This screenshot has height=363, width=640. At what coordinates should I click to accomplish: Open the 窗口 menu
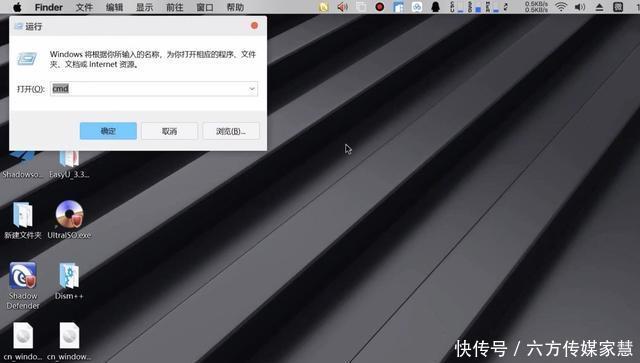coord(205,7)
